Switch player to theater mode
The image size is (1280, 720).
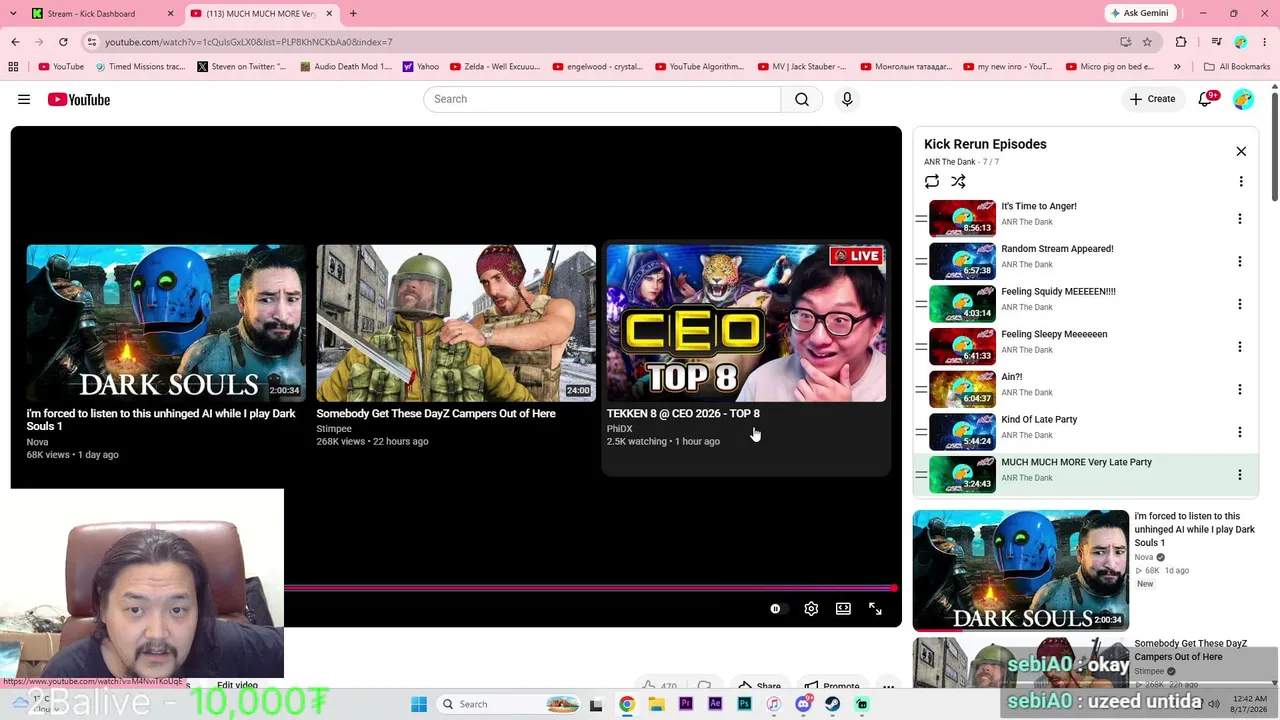coord(843,608)
